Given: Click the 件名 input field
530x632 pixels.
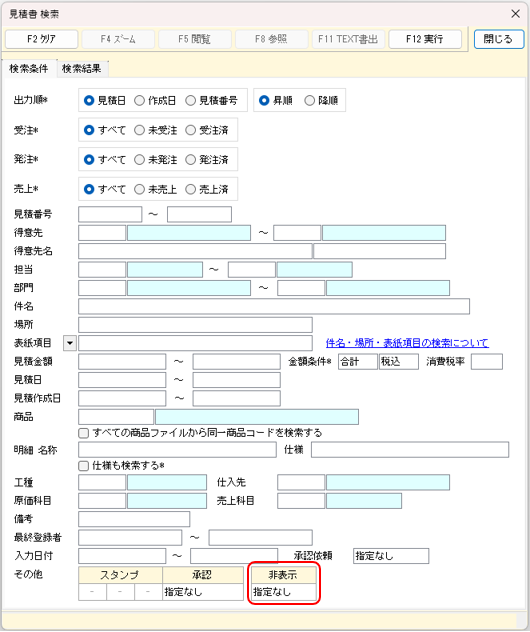Looking at the screenshot, I should (x=274, y=306).
